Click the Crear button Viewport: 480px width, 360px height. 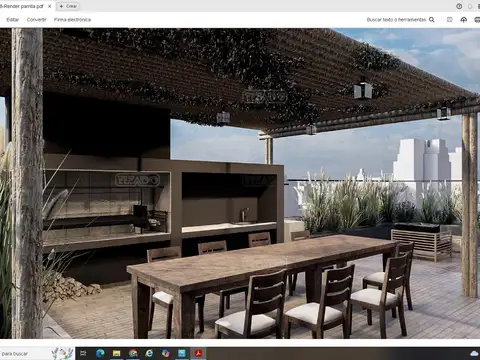click(x=68, y=6)
